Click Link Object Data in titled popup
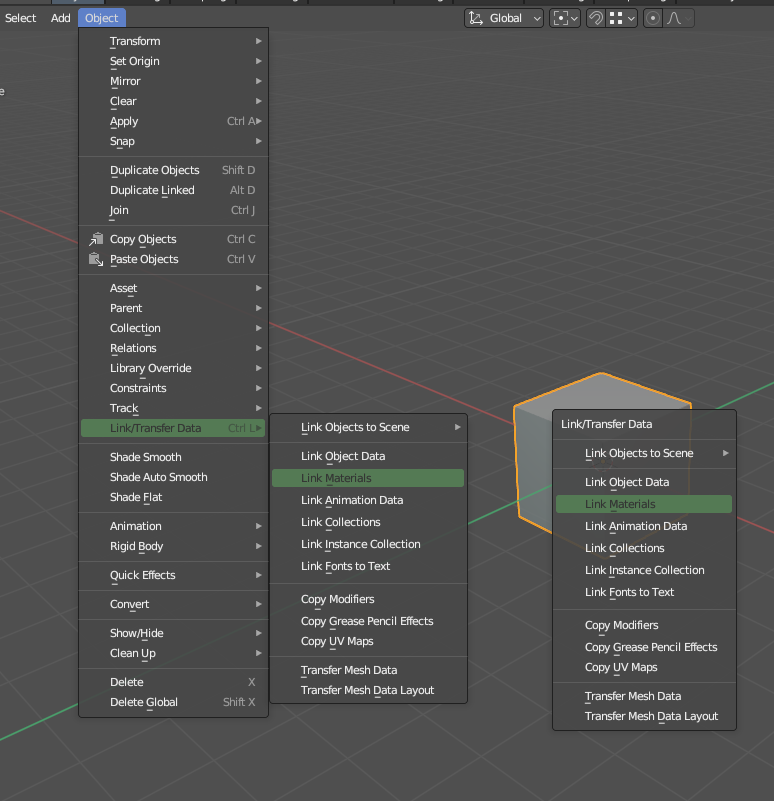774x801 pixels. (x=644, y=482)
